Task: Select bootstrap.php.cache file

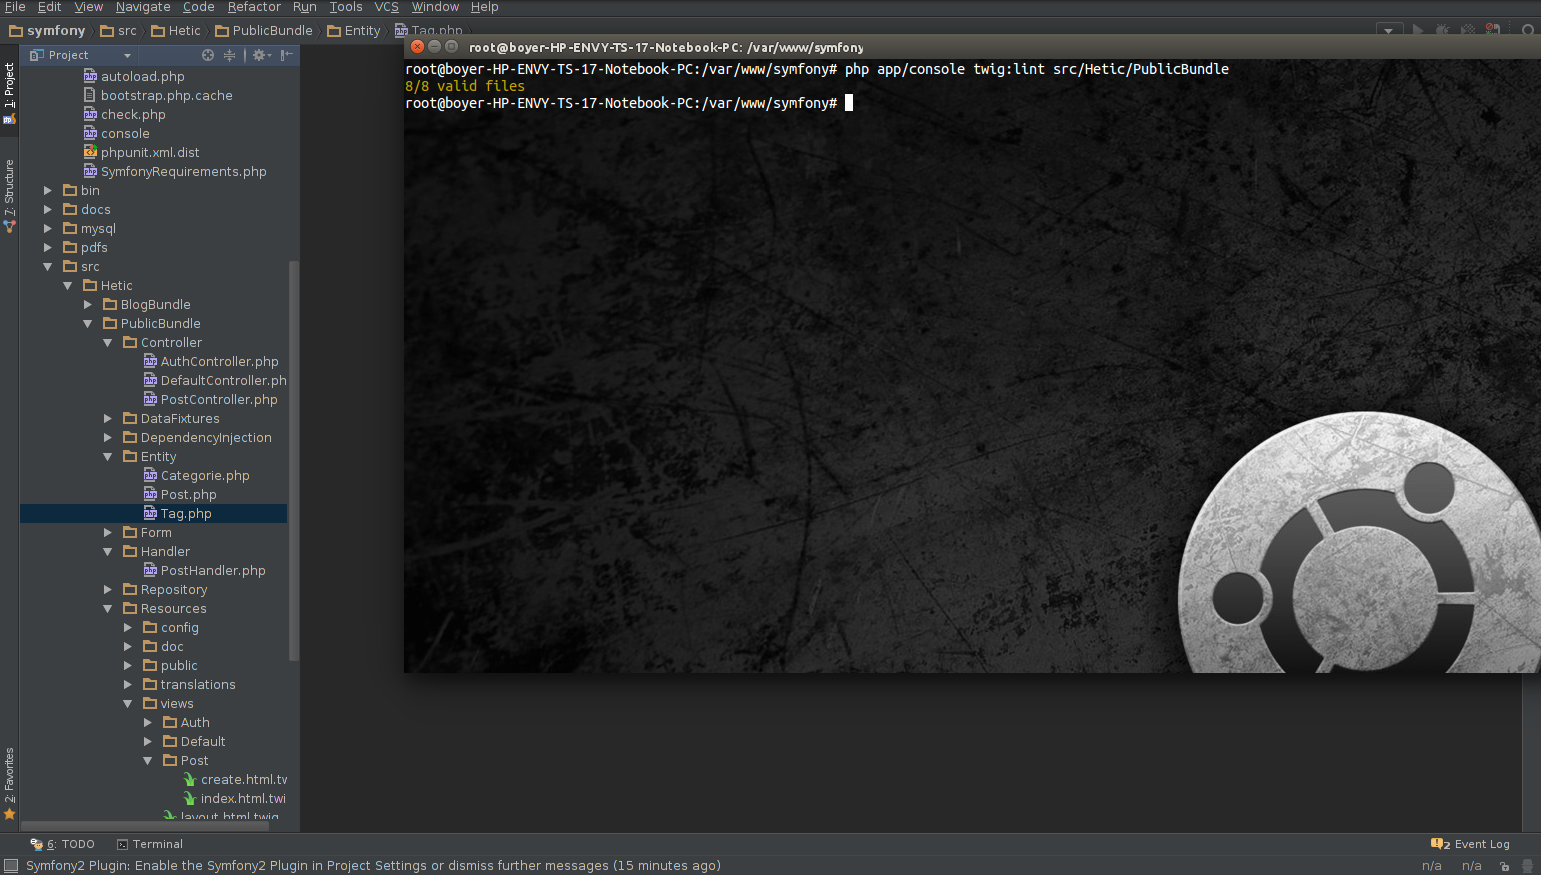Action: tap(158, 95)
